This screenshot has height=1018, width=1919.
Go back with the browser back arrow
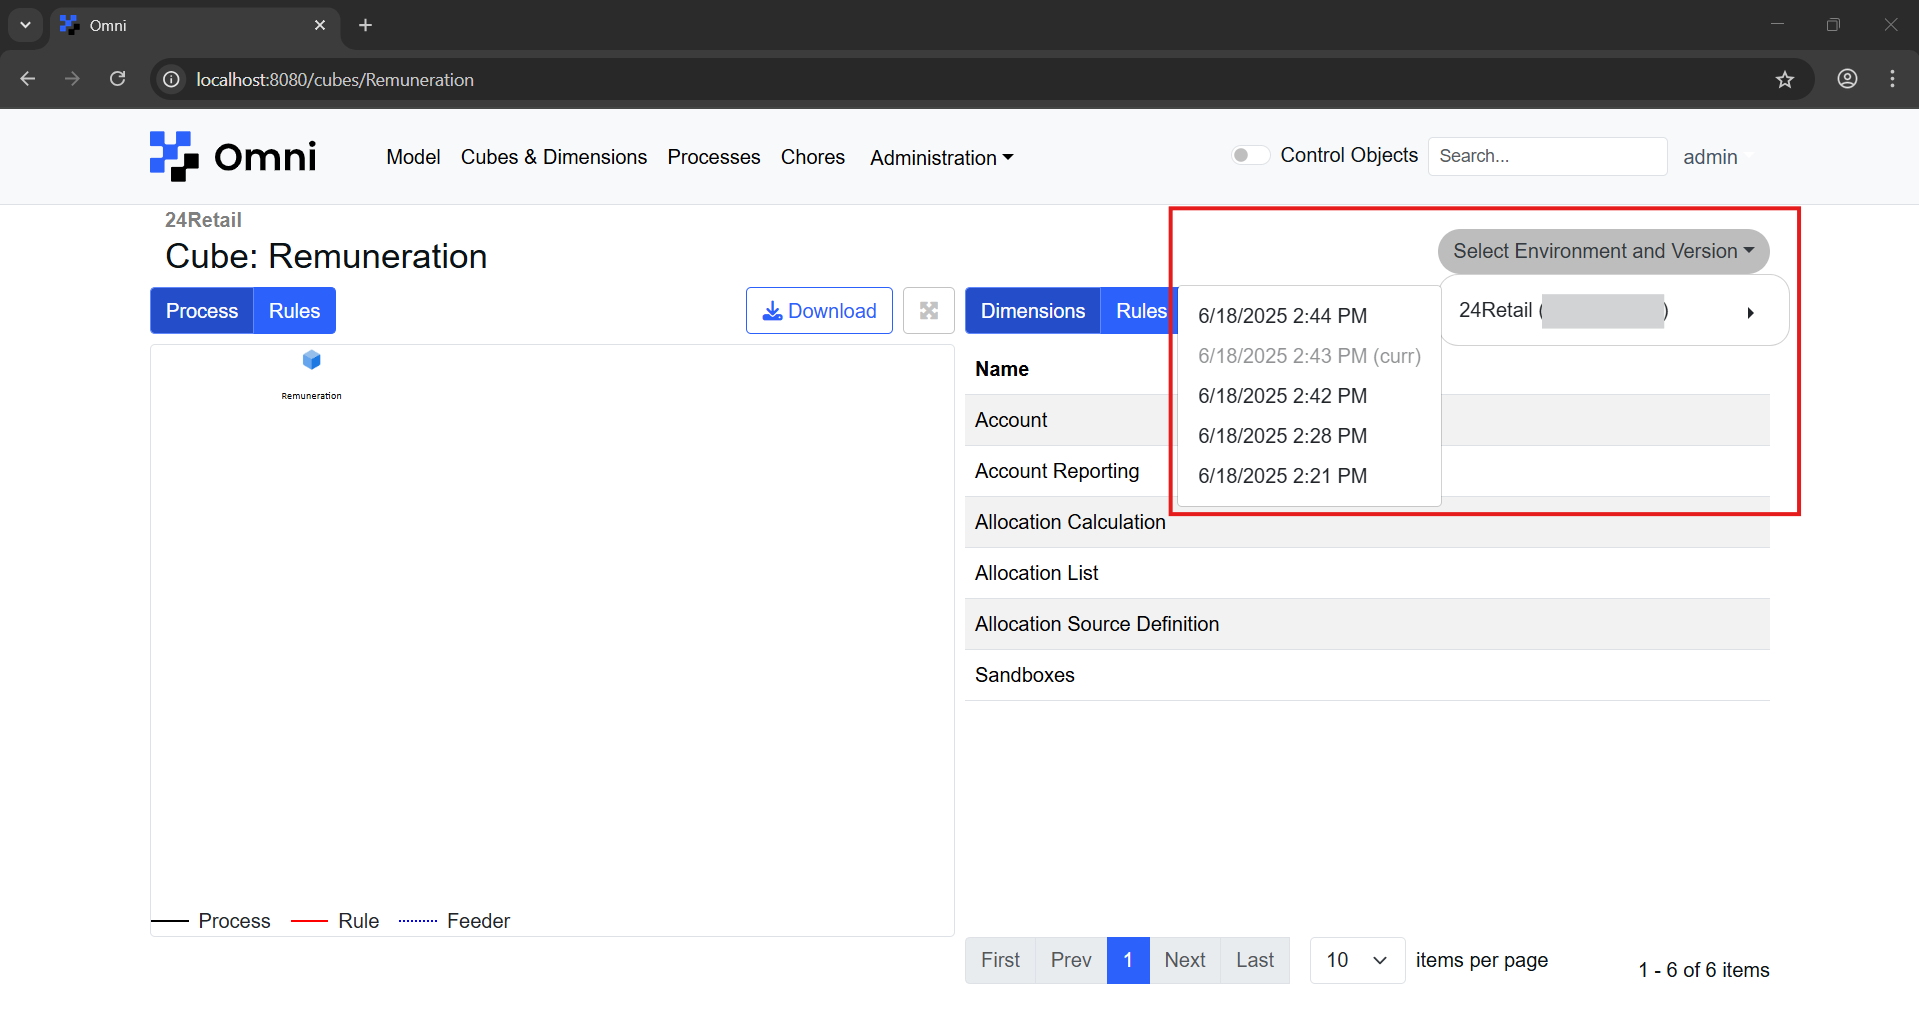pyautogui.click(x=28, y=79)
